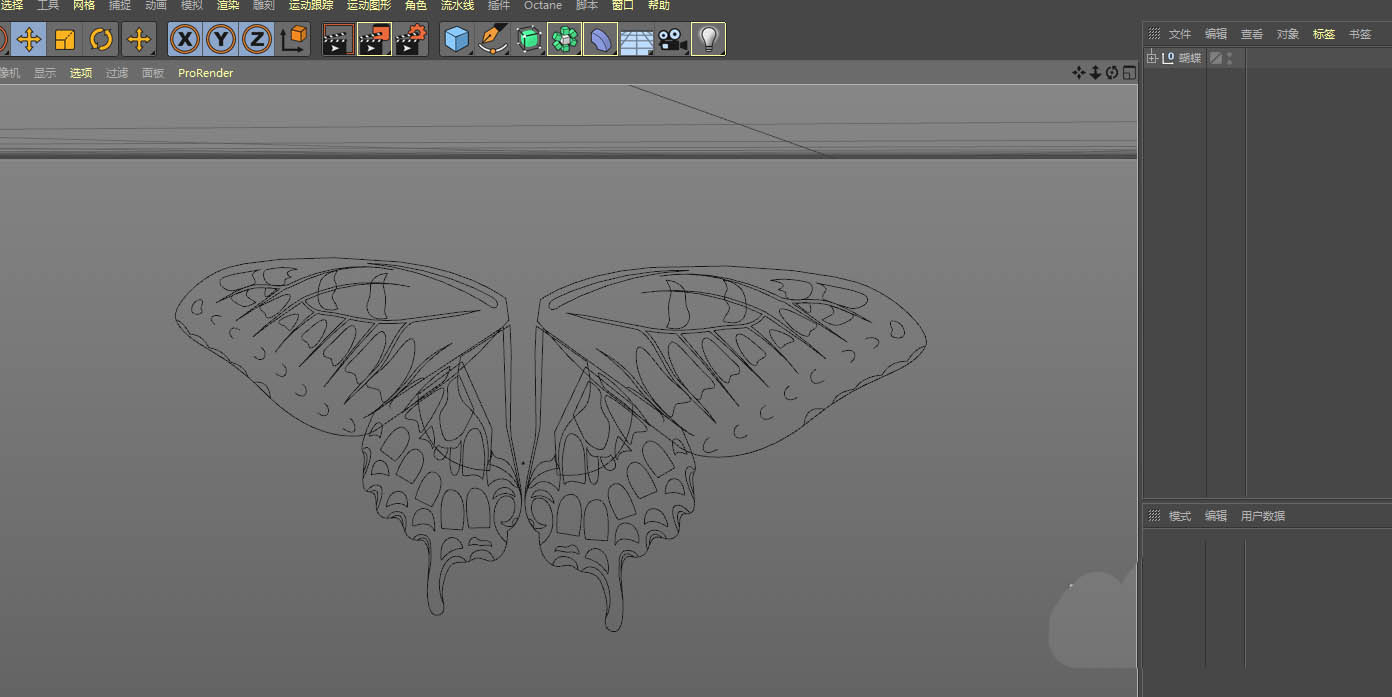
Task: Toggle the Y axis lock
Action: pos(221,40)
